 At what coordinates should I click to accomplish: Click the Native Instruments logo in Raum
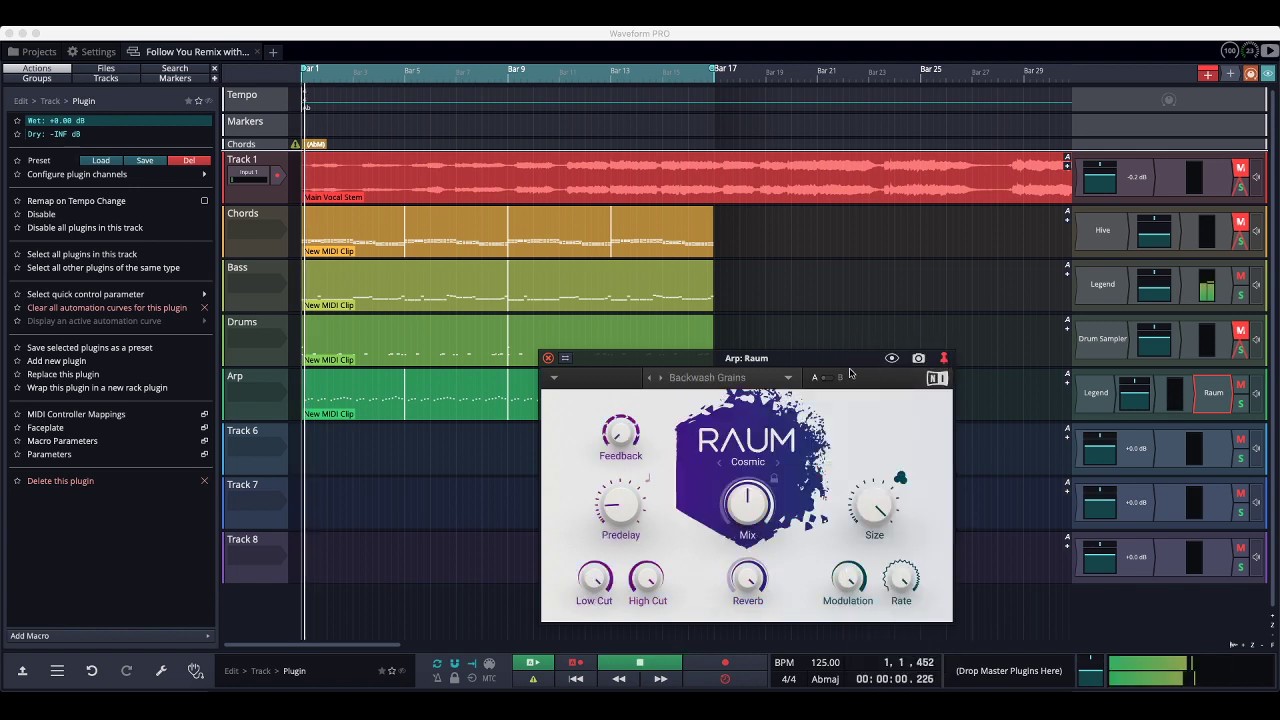[x=937, y=378]
